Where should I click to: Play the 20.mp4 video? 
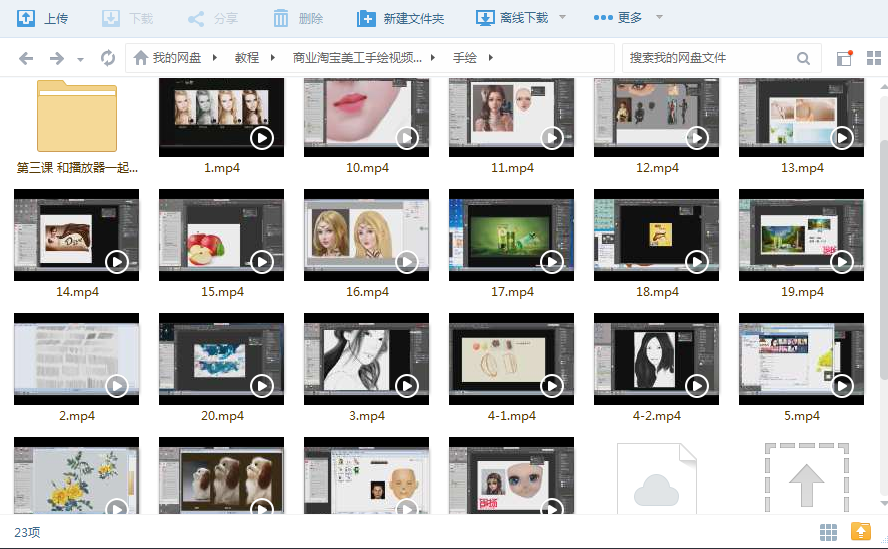point(262,386)
